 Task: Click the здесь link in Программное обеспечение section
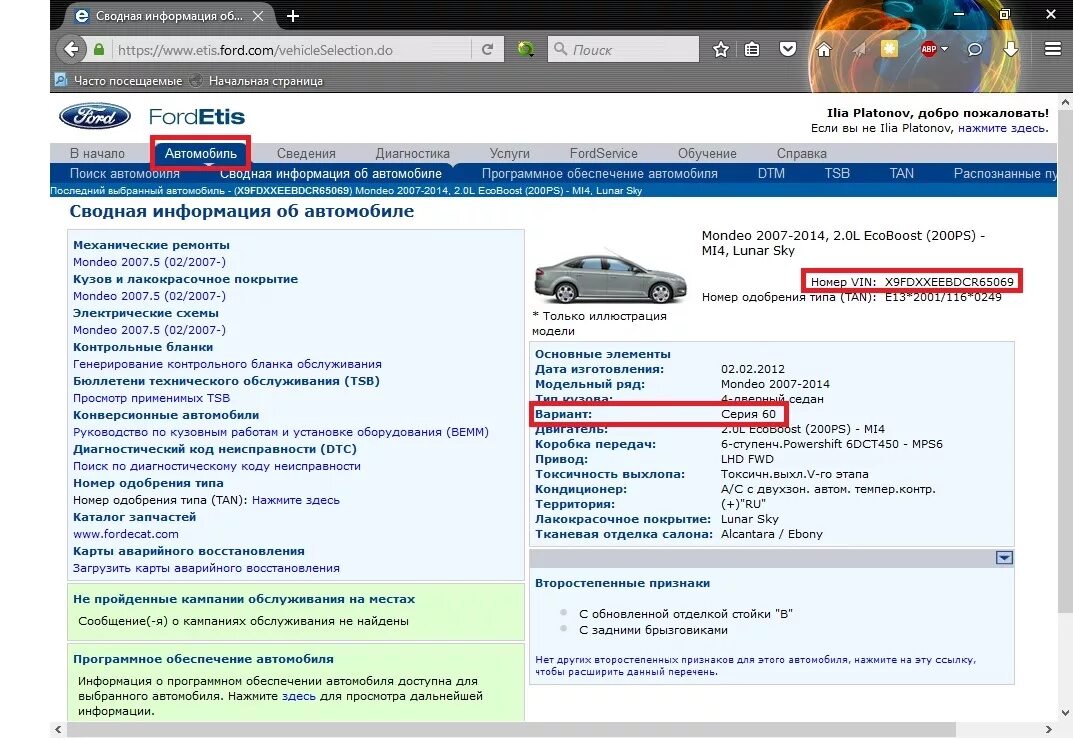tap(299, 696)
